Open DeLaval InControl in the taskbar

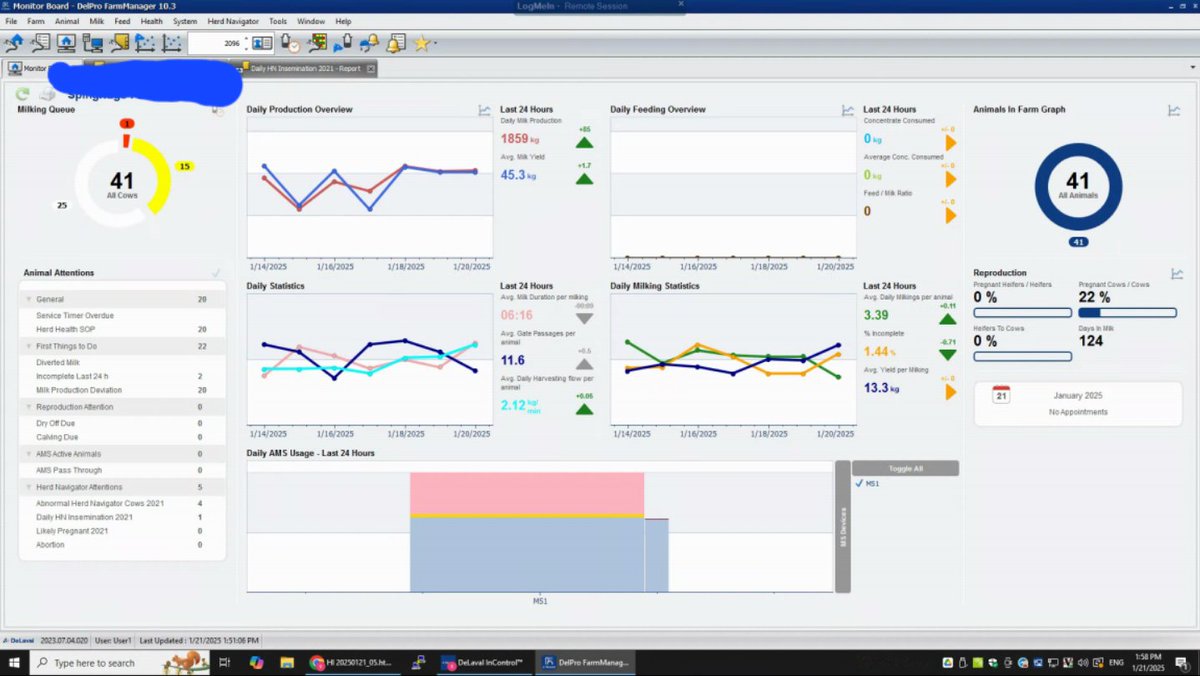click(x=486, y=663)
